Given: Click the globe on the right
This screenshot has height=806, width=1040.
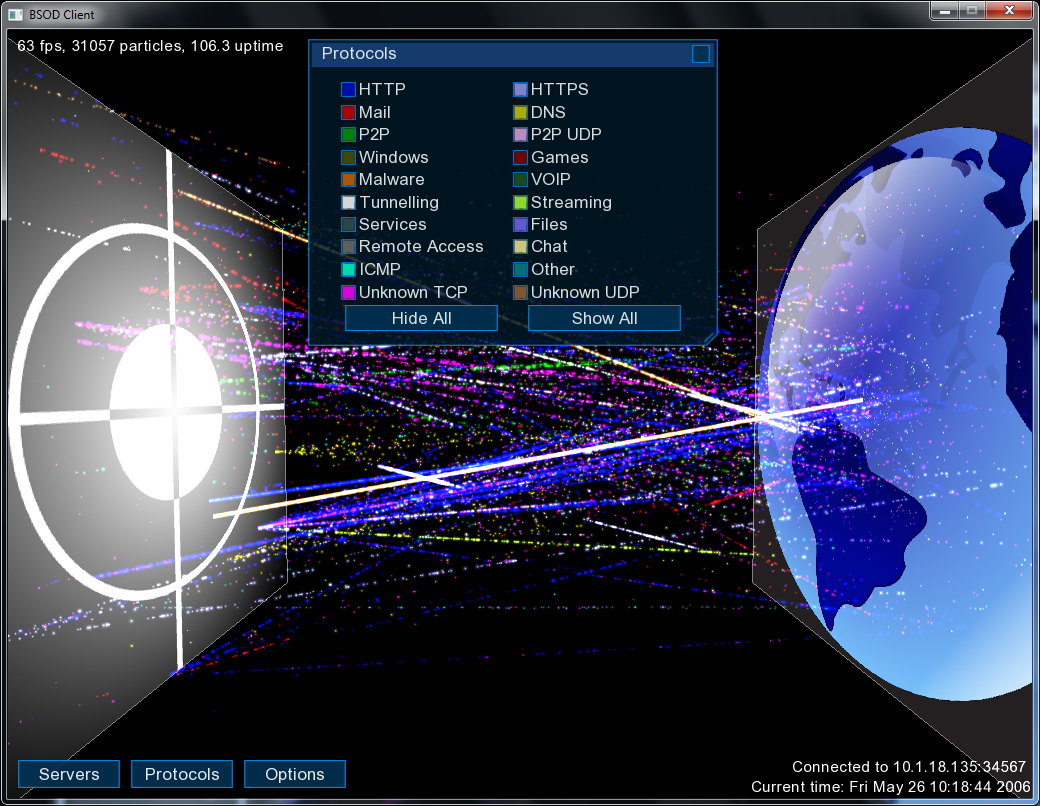Looking at the screenshot, I should pyautogui.click(x=900, y=420).
